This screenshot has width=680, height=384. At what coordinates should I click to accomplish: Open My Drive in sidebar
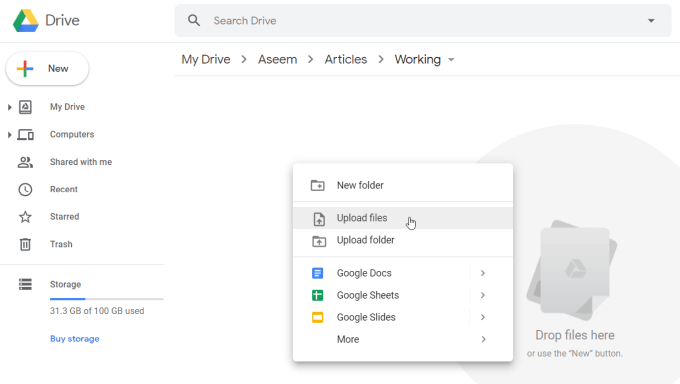click(67, 107)
